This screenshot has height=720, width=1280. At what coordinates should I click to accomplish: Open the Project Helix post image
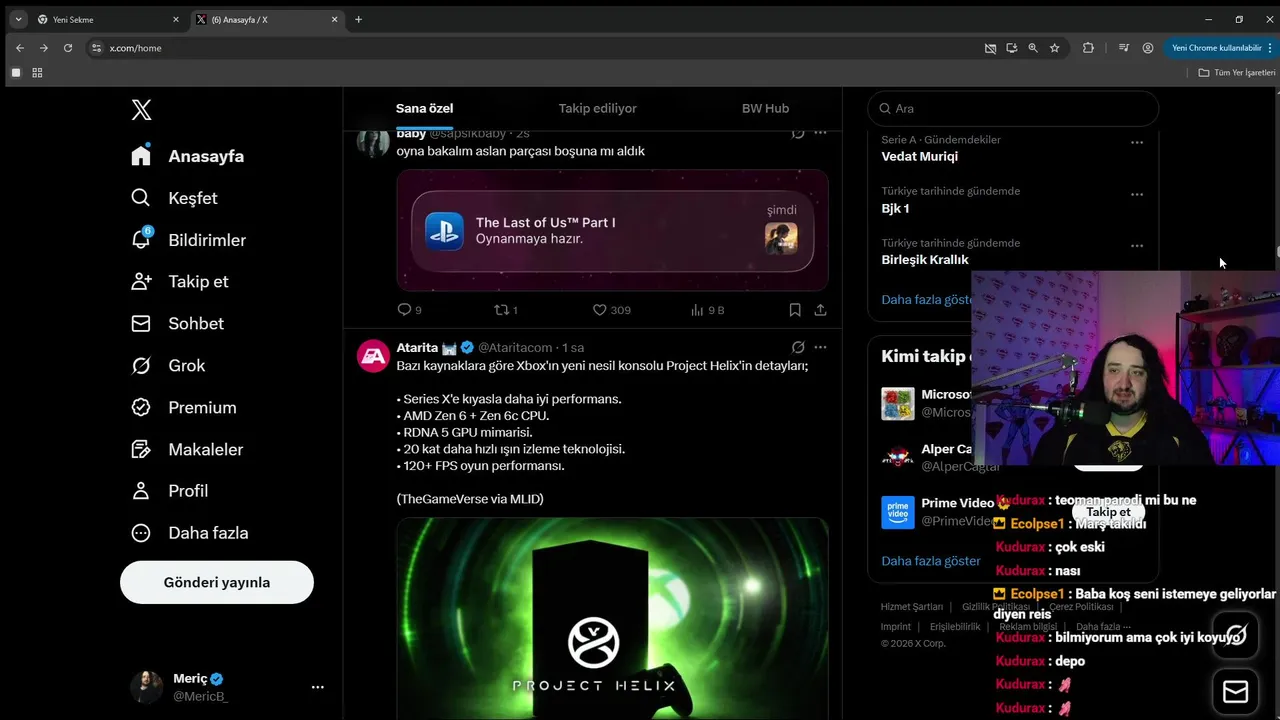point(612,618)
